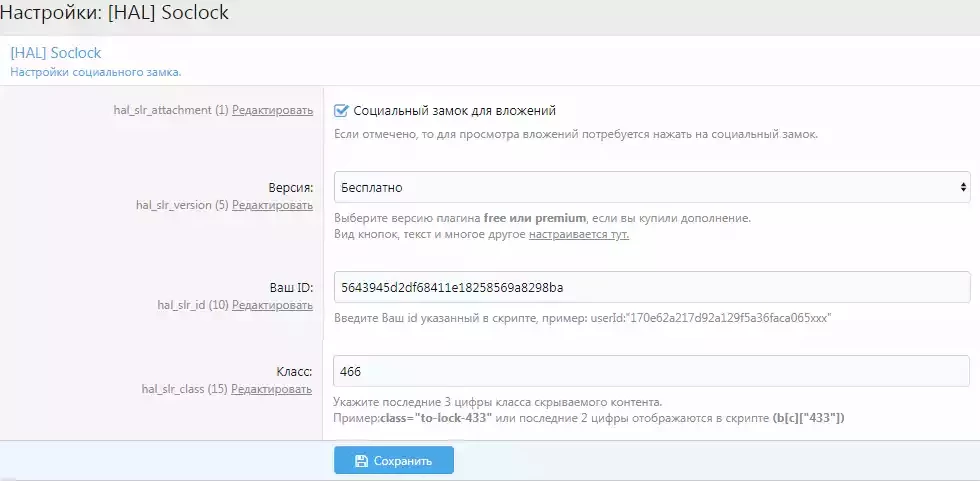Click the Социальный замок для вложений label
The image size is (980, 481).
tap(454, 111)
